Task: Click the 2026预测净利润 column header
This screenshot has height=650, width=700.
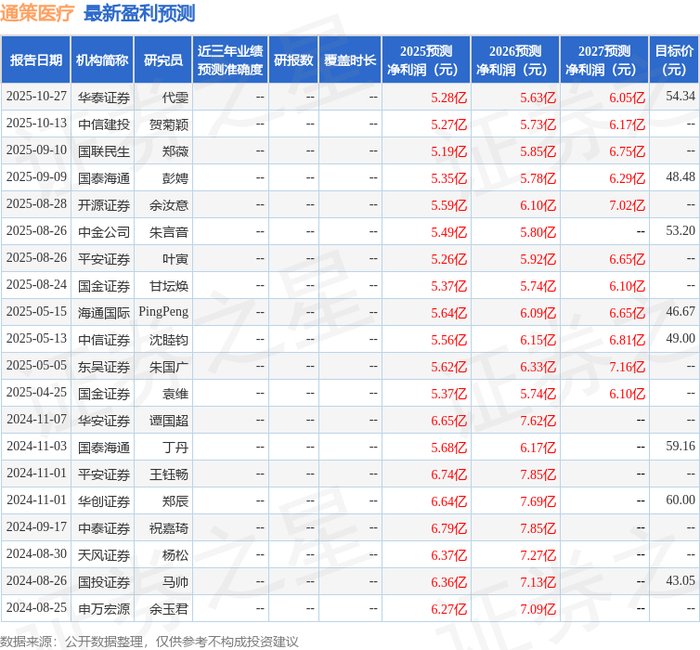Action: (515, 60)
